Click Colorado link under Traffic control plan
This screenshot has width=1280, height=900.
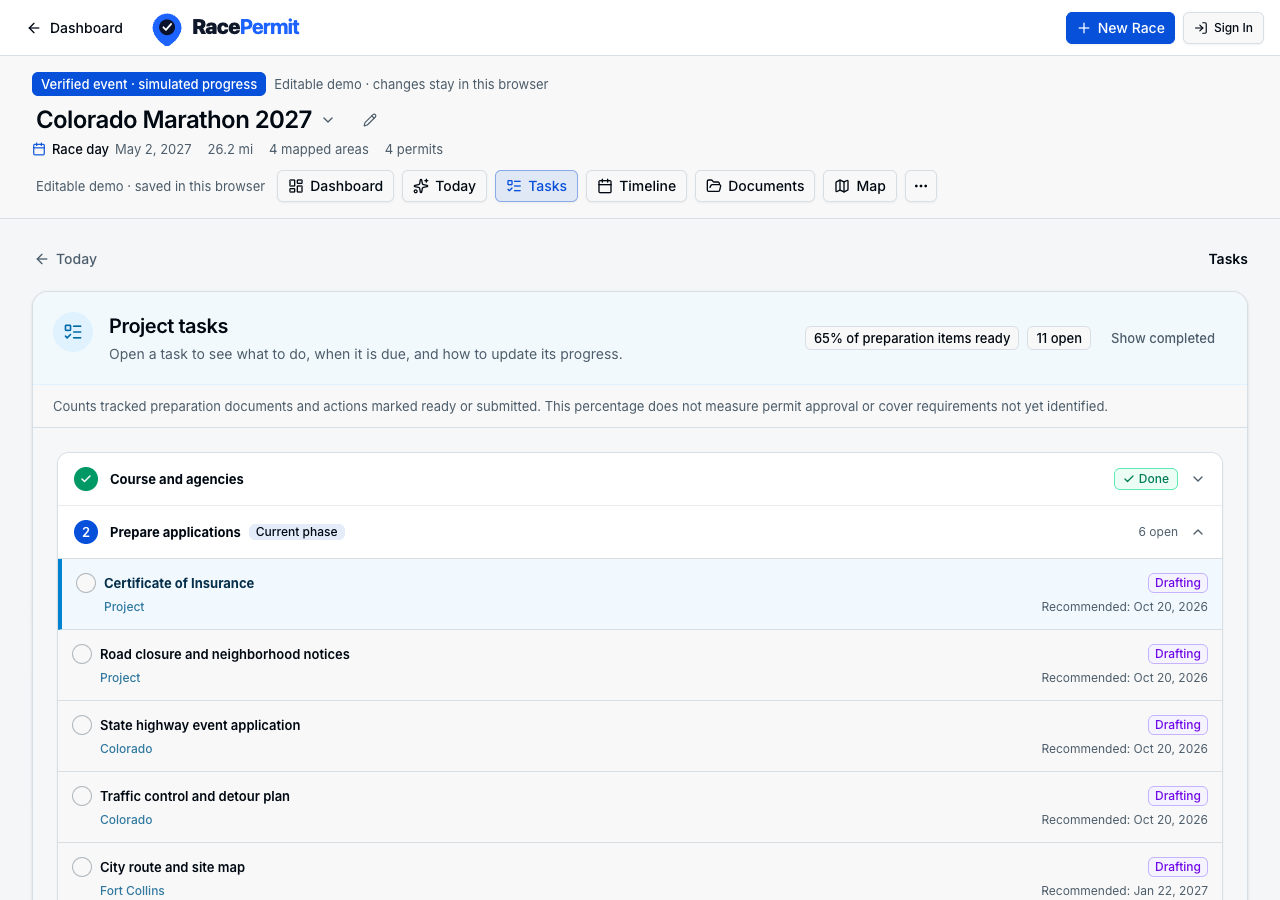tap(126, 819)
